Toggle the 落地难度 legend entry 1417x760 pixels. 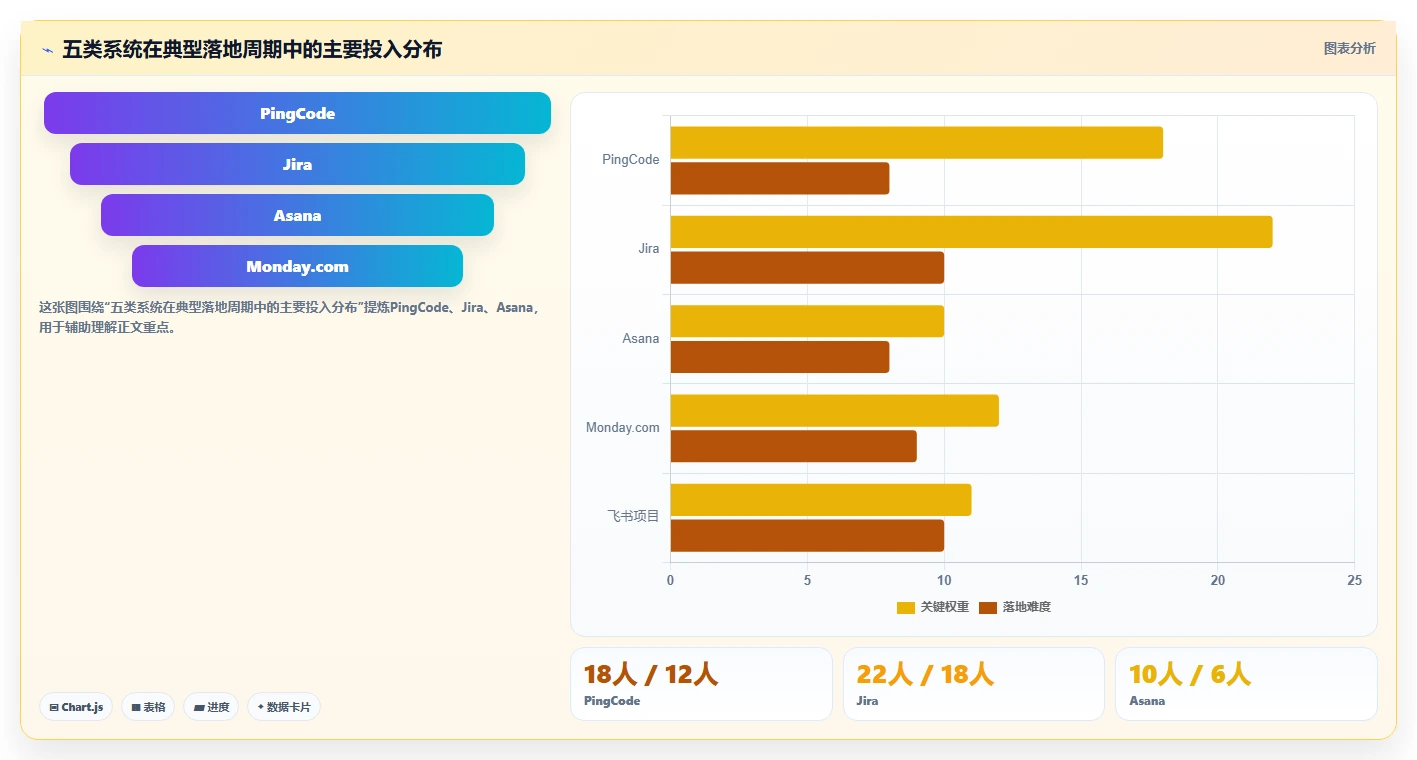tap(1015, 607)
